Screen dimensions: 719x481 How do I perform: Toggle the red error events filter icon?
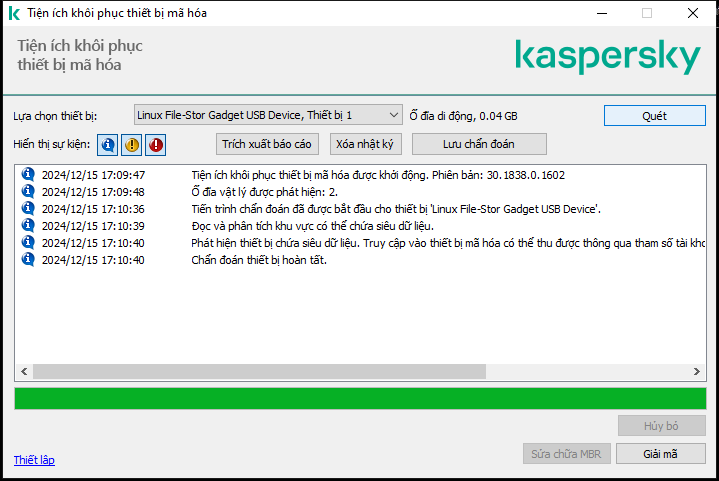click(x=156, y=145)
